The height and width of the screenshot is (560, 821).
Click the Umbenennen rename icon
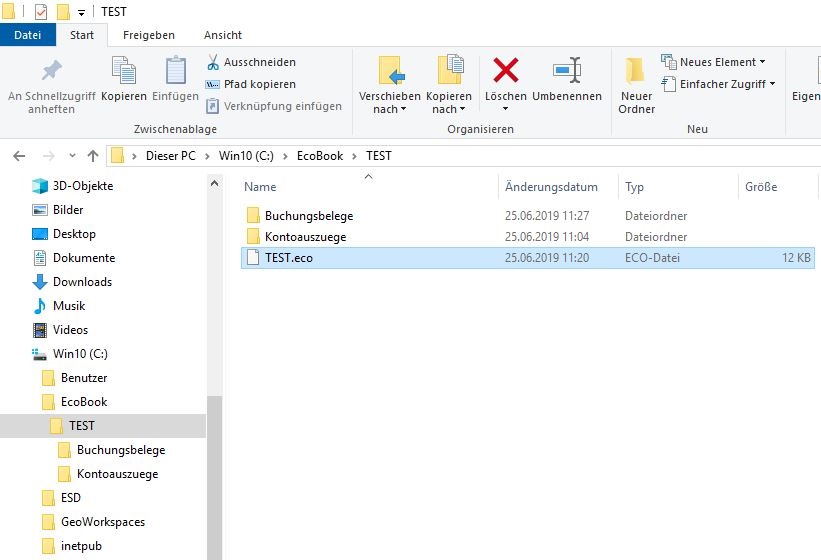point(567,71)
